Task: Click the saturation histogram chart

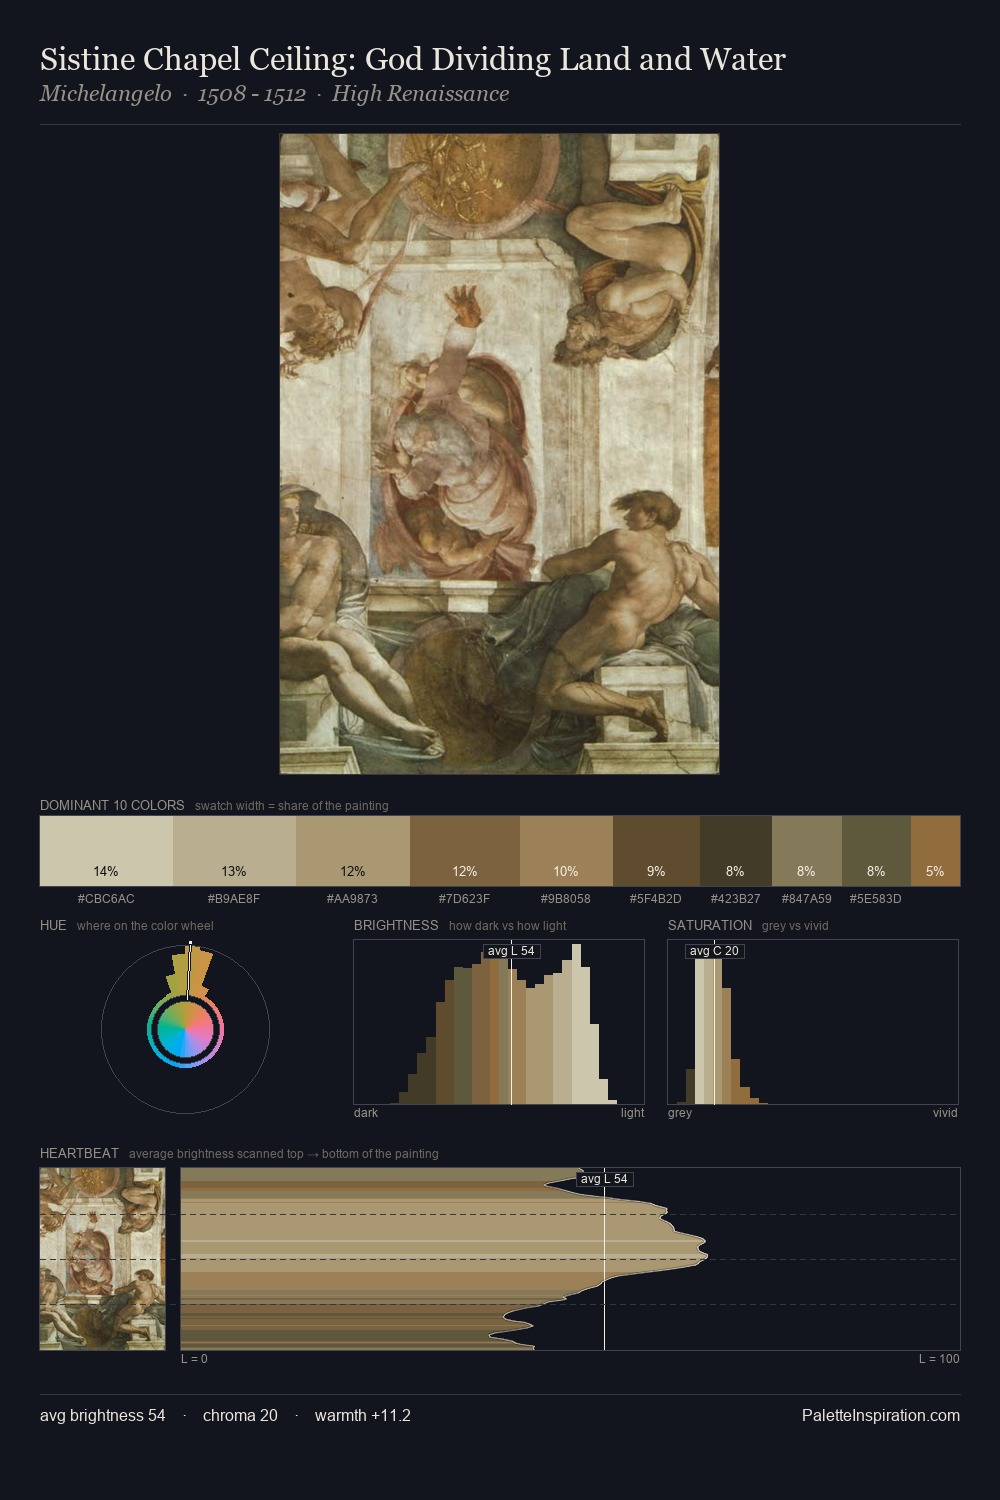Action: [x=813, y=1022]
